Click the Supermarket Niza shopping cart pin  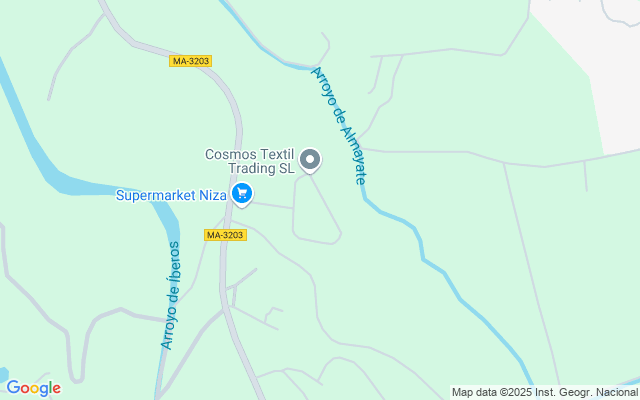coord(242,194)
